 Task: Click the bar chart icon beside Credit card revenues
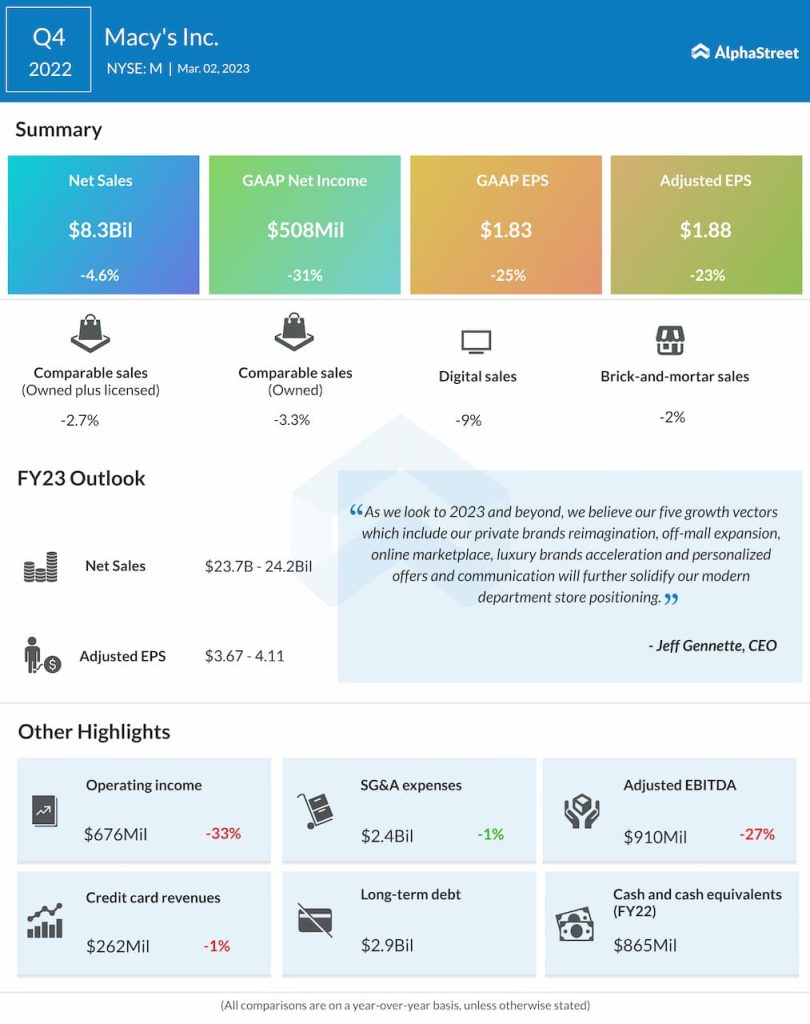tap(45, 920)
